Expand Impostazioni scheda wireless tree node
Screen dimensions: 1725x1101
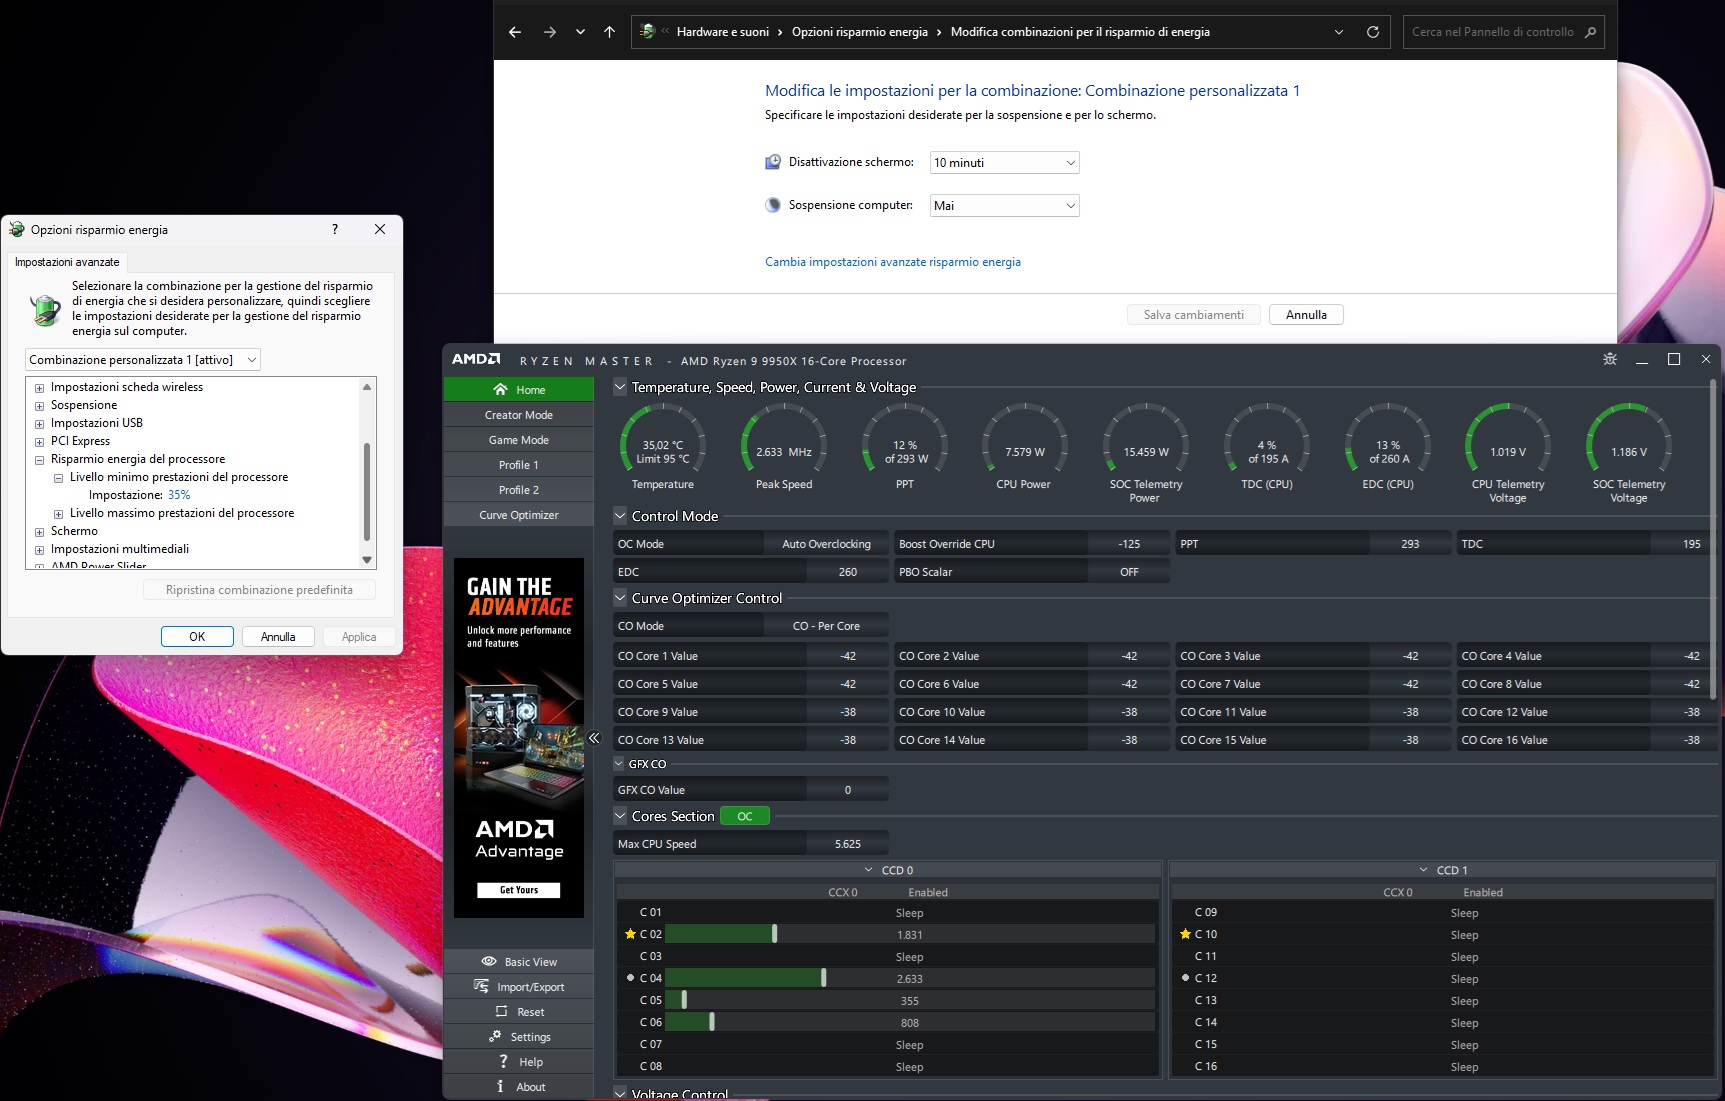pos(40,388)
